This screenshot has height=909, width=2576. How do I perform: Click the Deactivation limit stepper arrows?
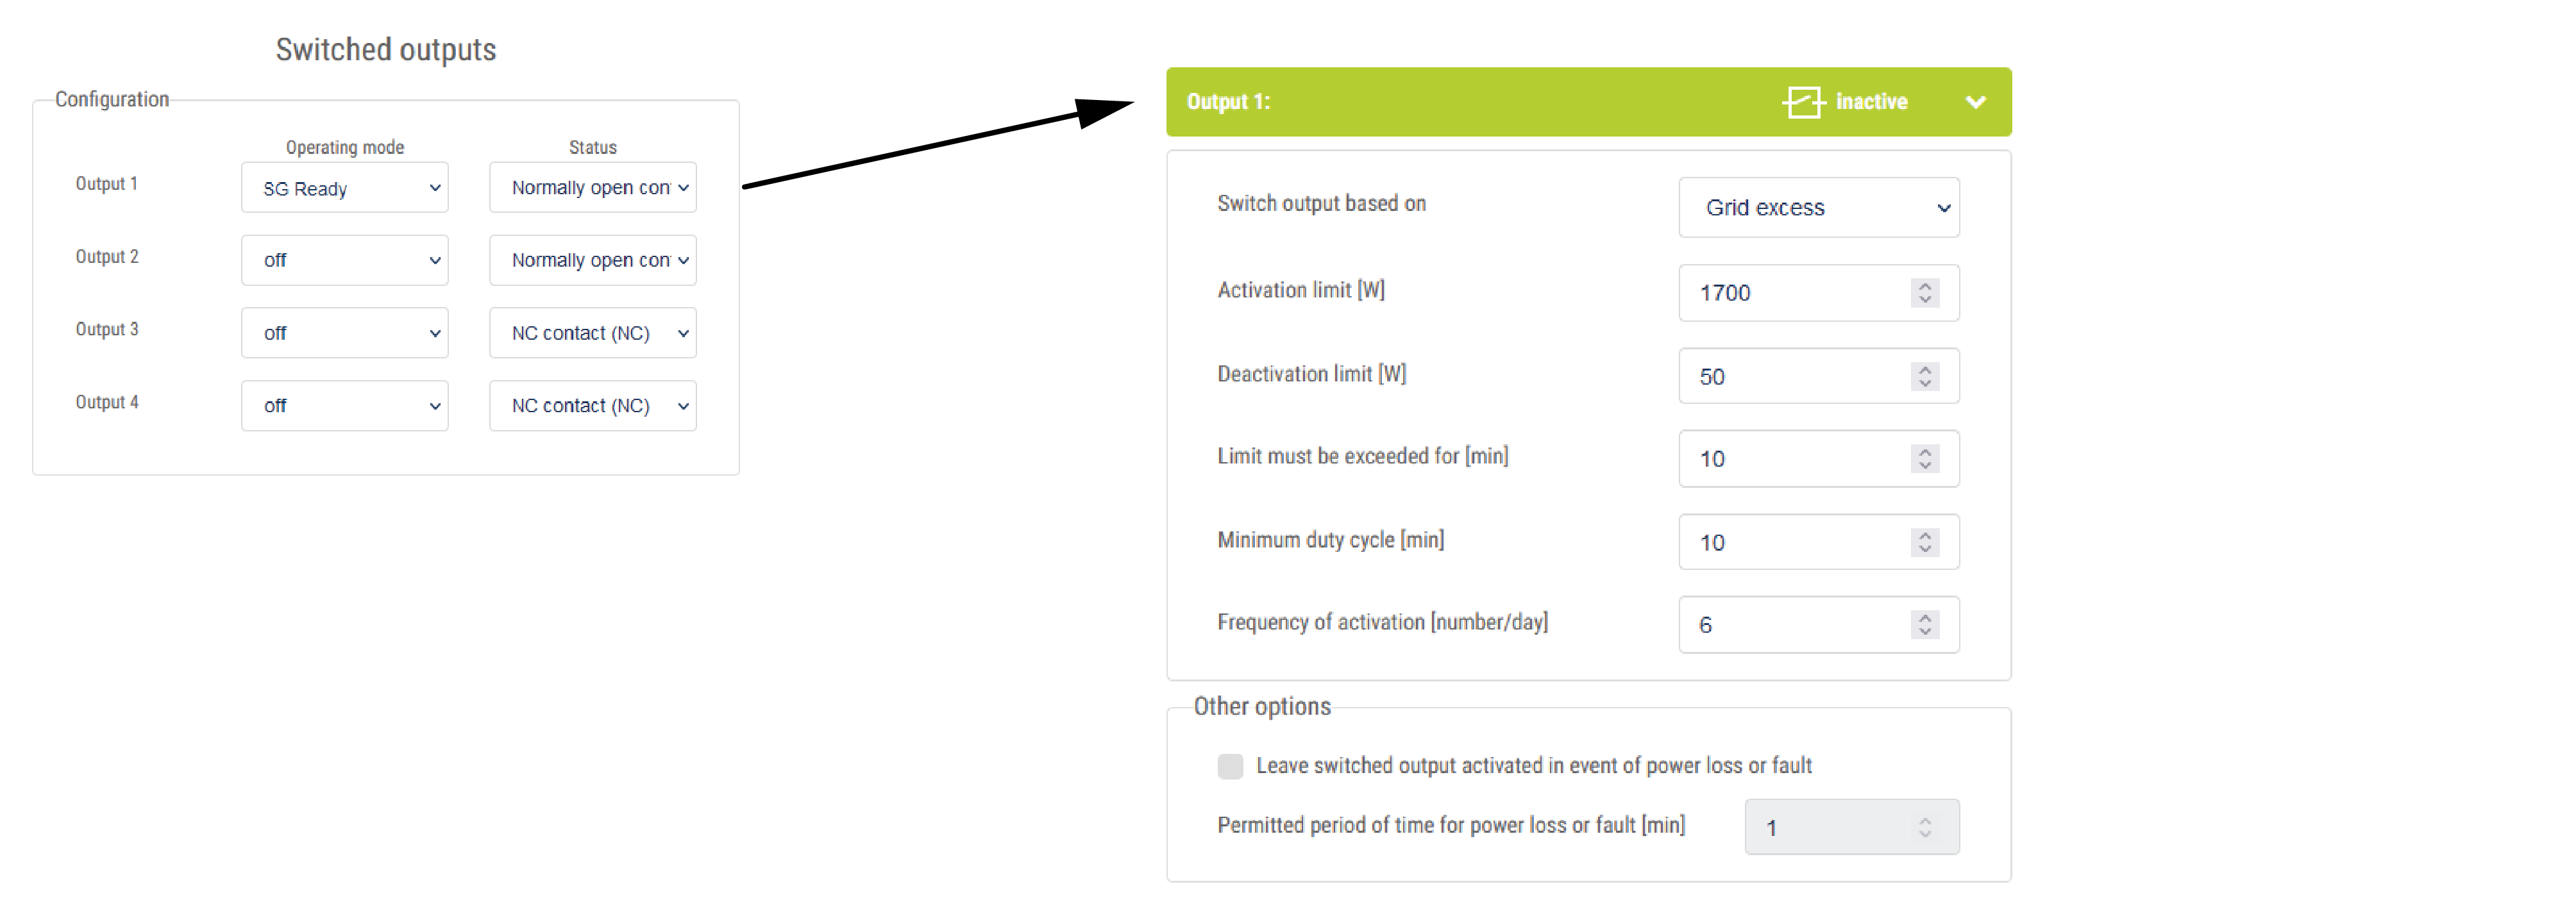[x=1925, y=377]
